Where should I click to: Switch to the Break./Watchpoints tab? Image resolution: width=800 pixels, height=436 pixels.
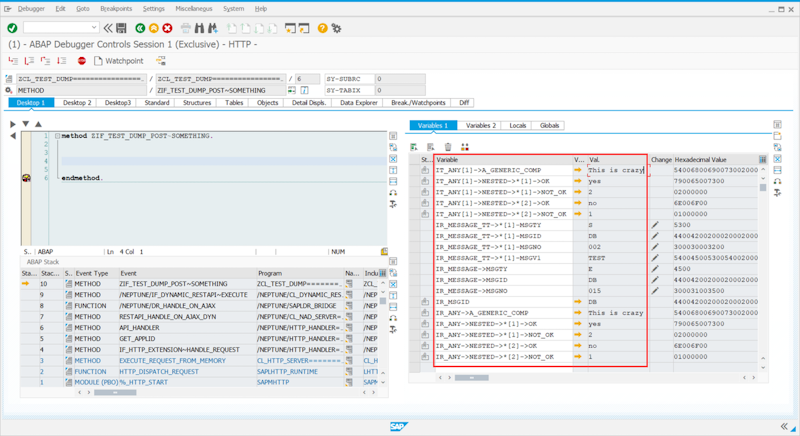(418, 102)
